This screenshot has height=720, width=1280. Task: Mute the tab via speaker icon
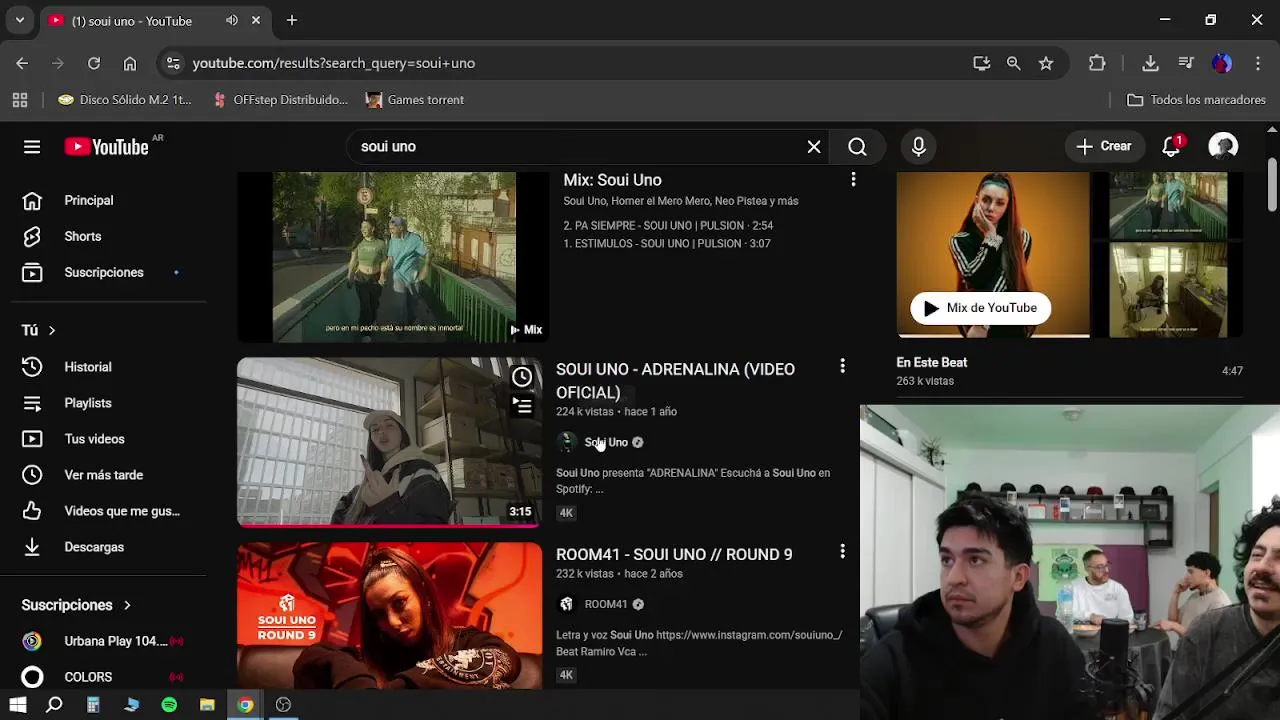pyautogui.click(x=232, y=20)
